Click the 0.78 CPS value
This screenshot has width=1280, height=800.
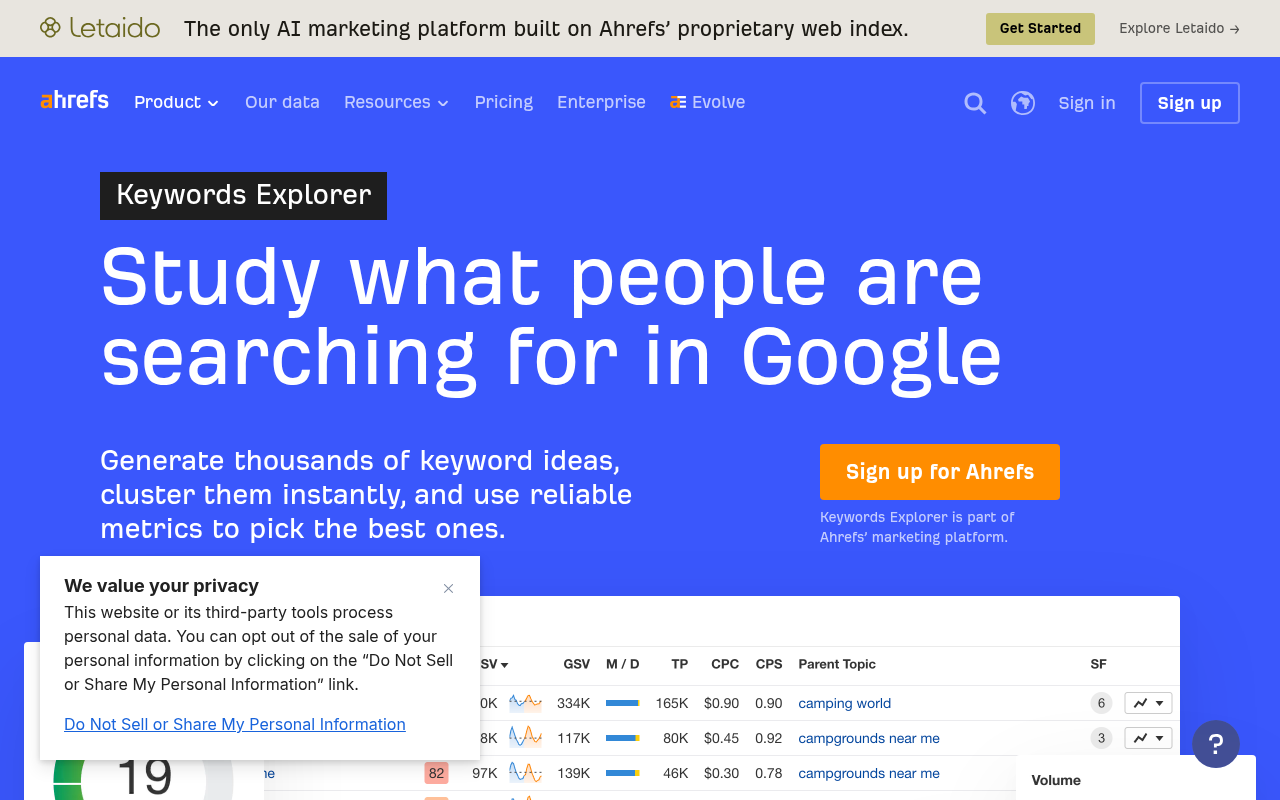pyautogui.click(x=769, y=773)
